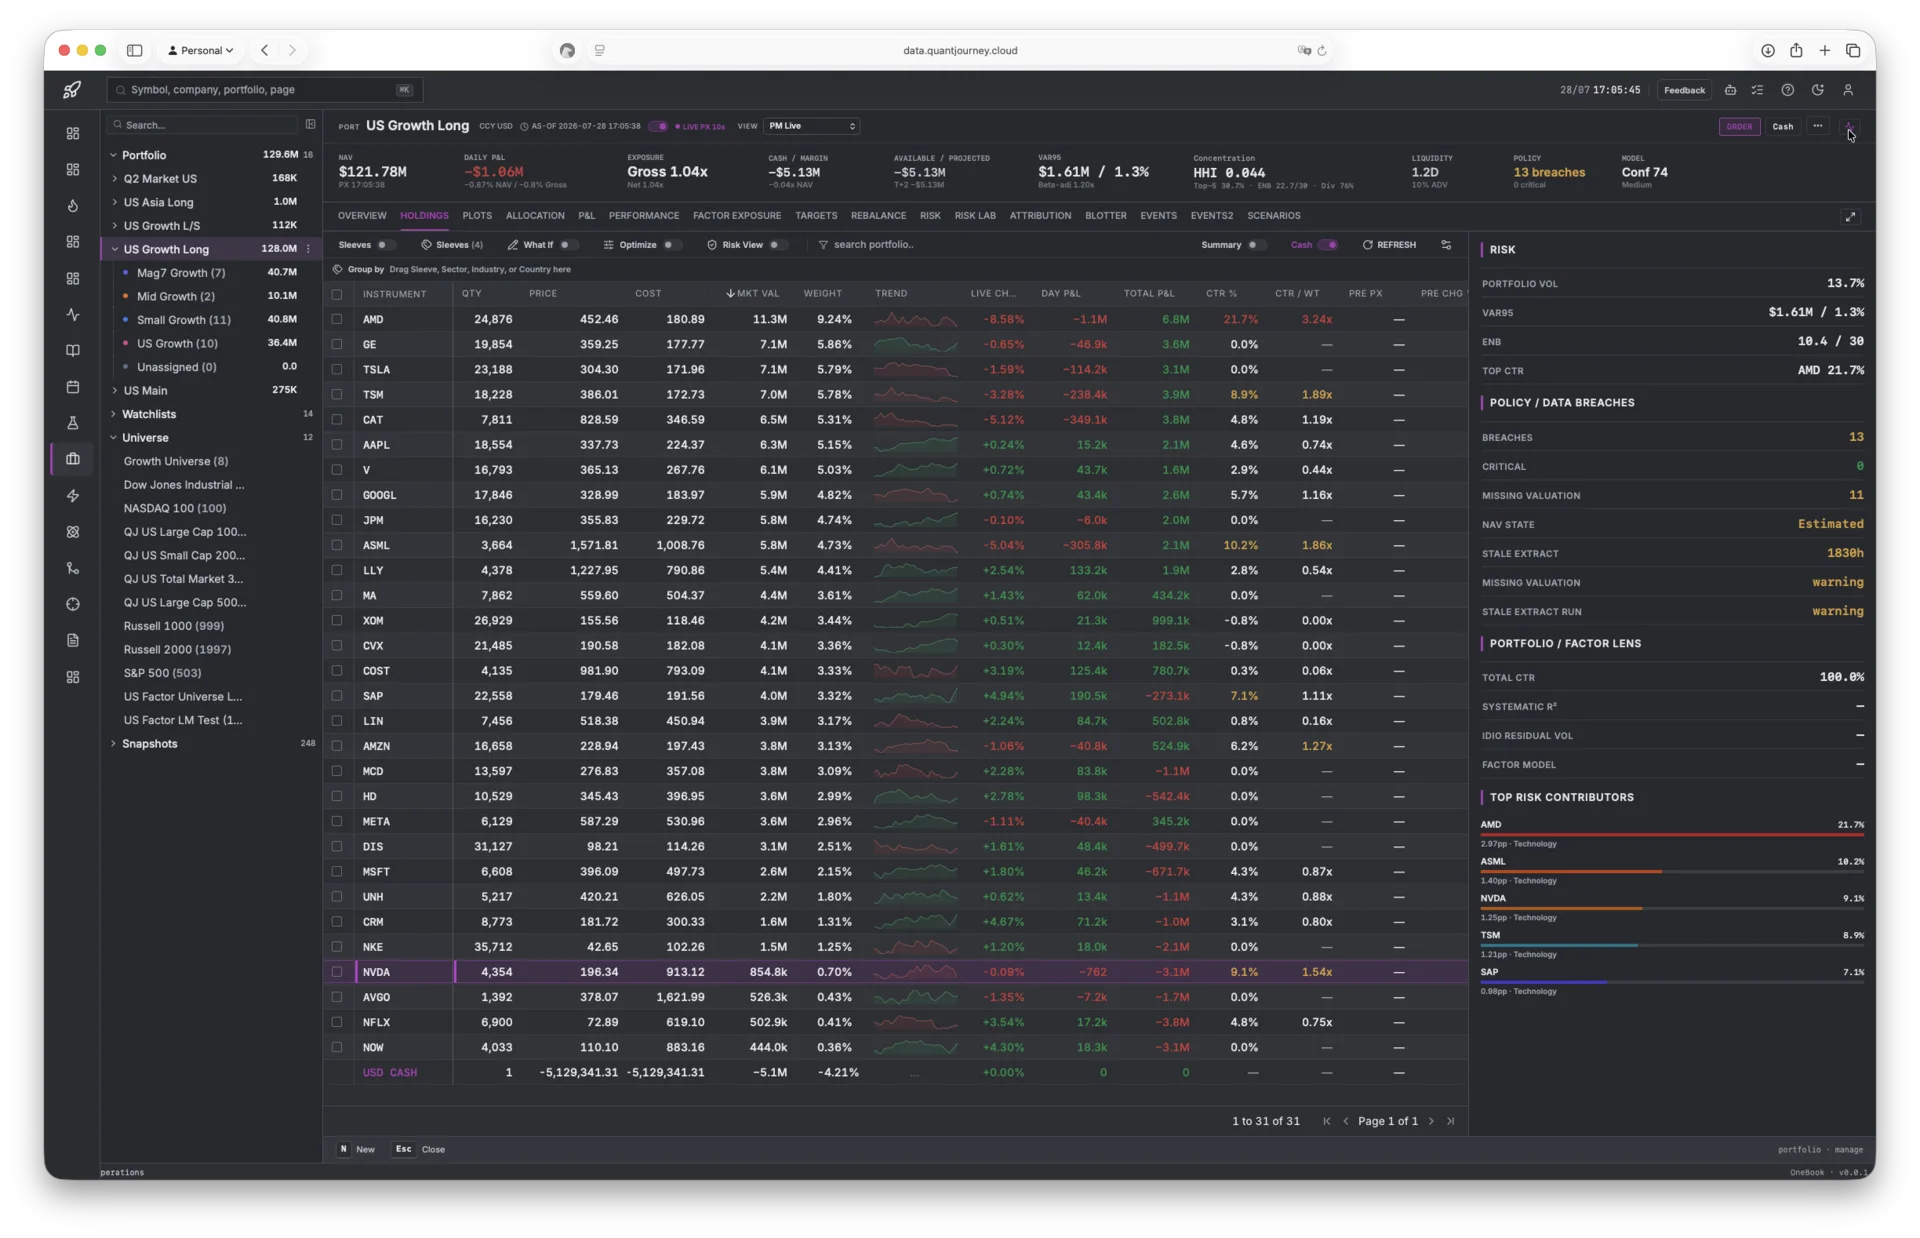Go to the Rebalance tab

pos(878,216)
